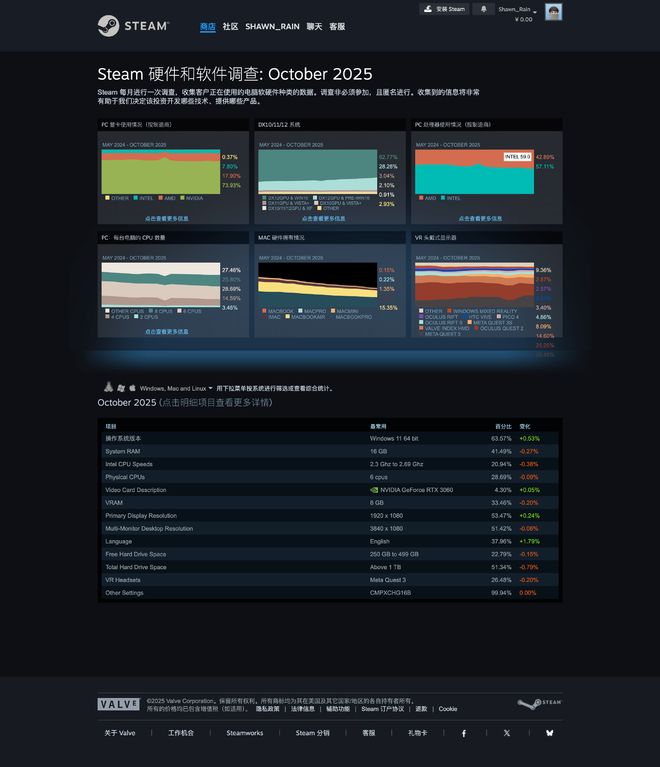This screenshot has height=767, width=660.
Task: Open the Facebook footer icon
Action: coord(464,733)
